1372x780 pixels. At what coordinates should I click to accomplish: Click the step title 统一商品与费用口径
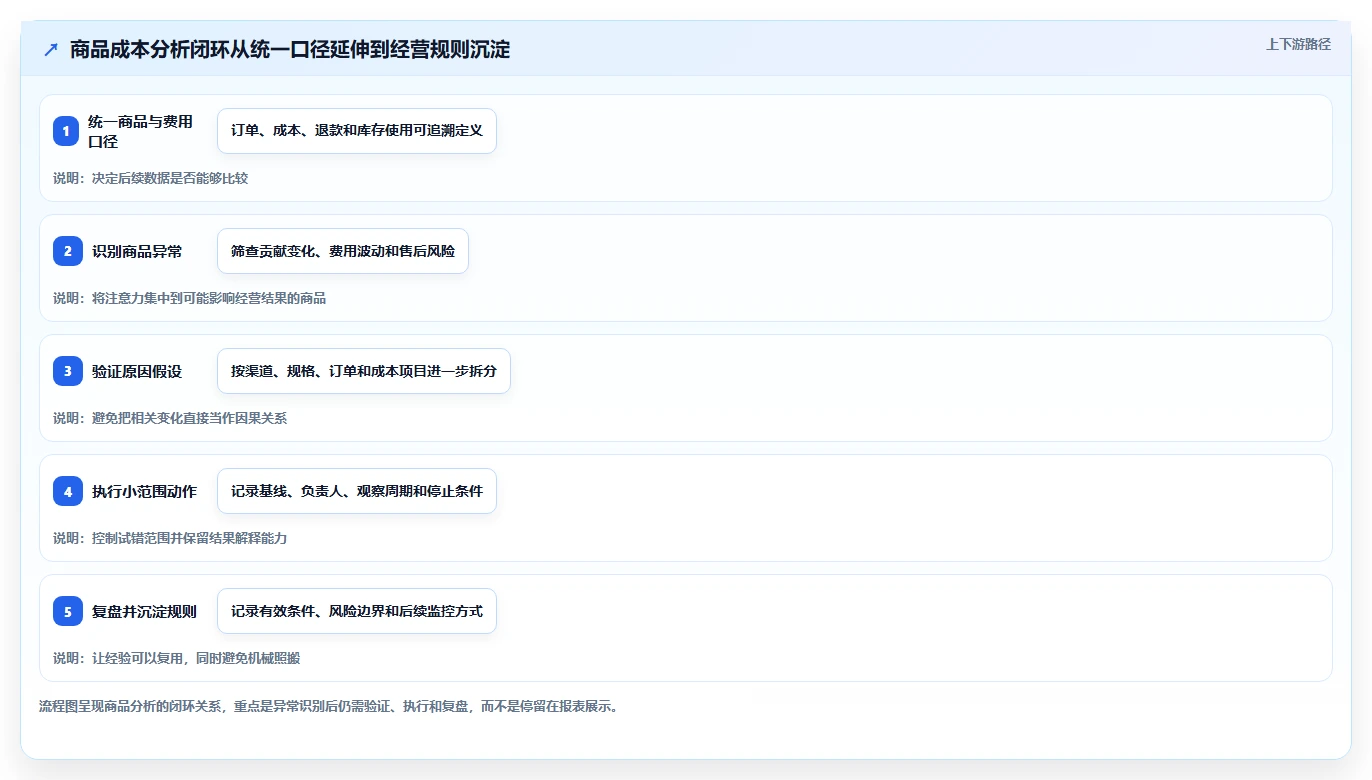[x=140, y=131]
